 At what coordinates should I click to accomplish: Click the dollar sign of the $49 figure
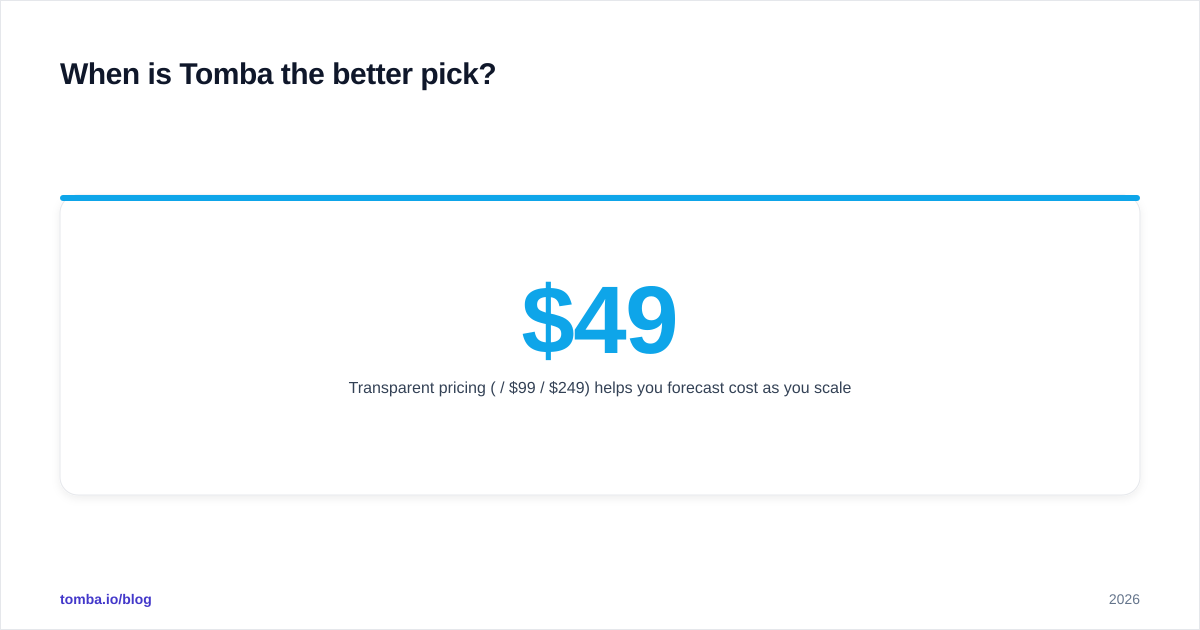pos(547,321)
